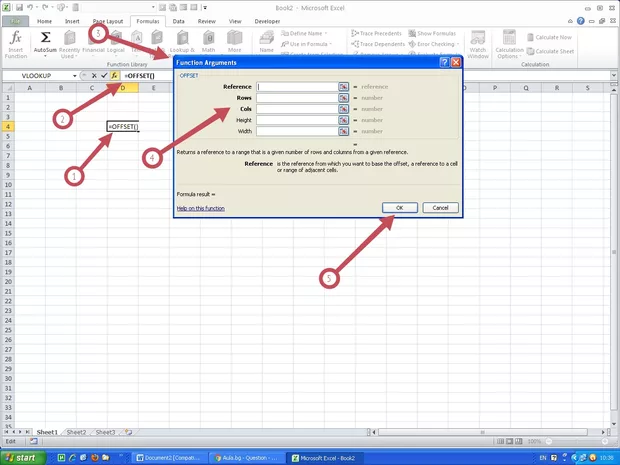Open Customize Quick Access Toolbar arrow

[x=205, y=8]
